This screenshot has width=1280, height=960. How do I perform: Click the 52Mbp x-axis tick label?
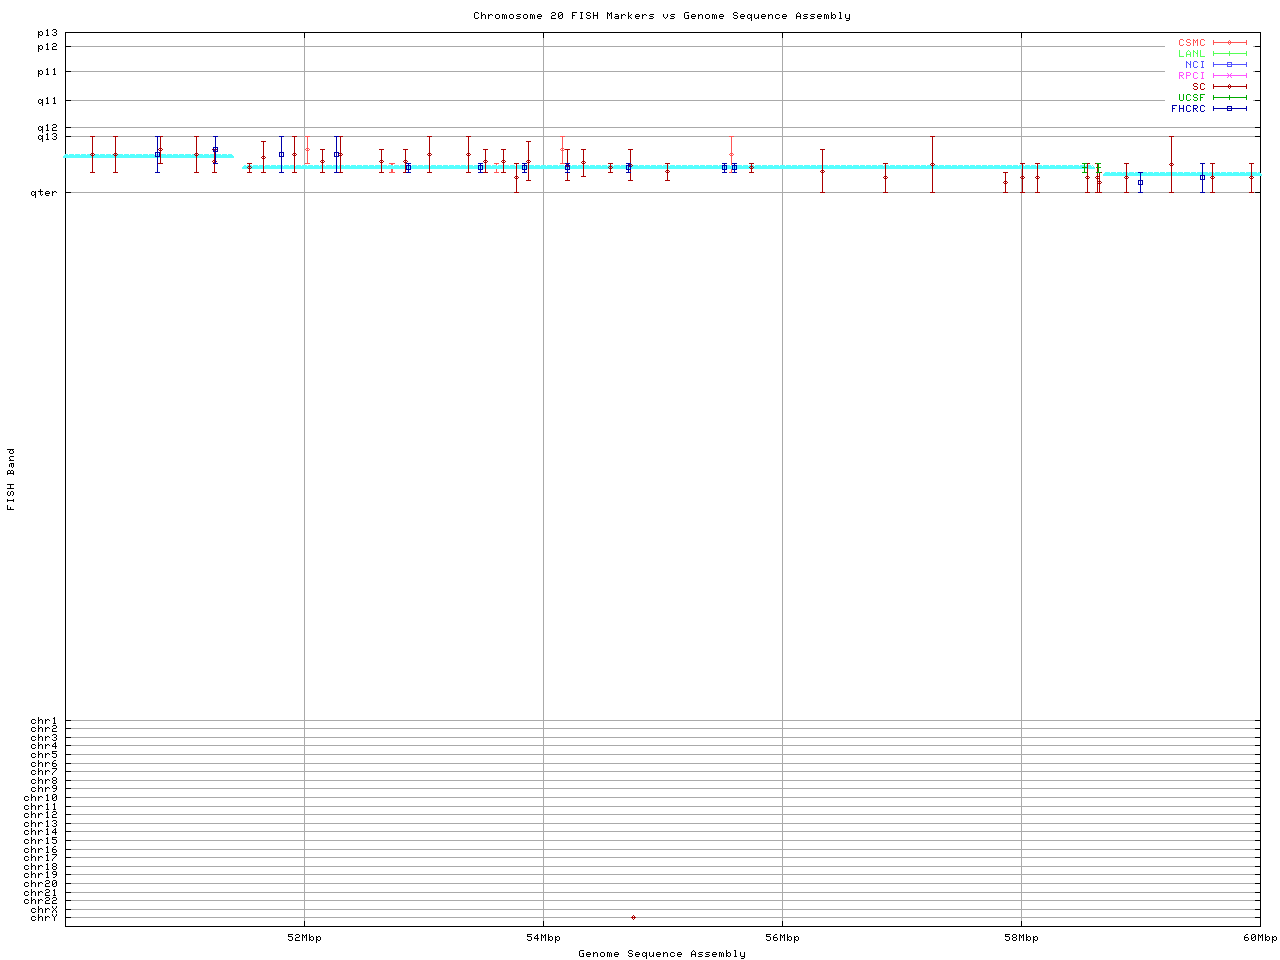[x=304, y=938]
